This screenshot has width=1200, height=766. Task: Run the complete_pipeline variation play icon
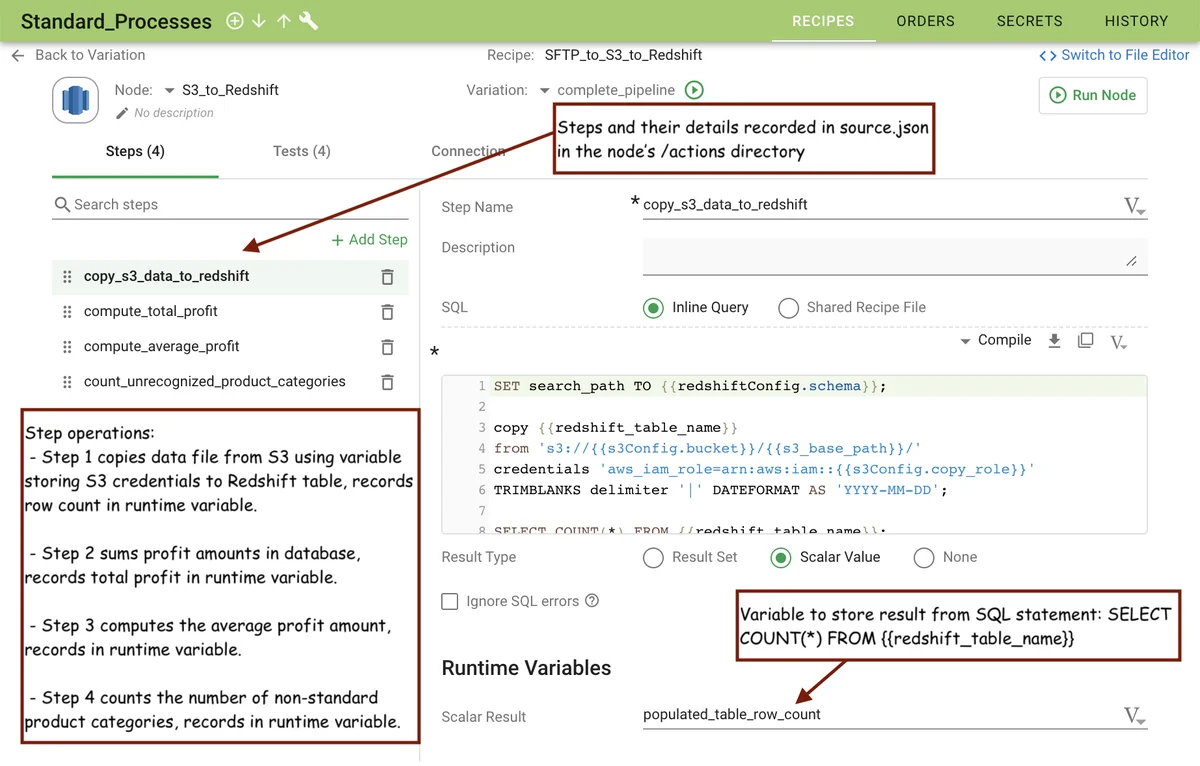click(694, 90)
